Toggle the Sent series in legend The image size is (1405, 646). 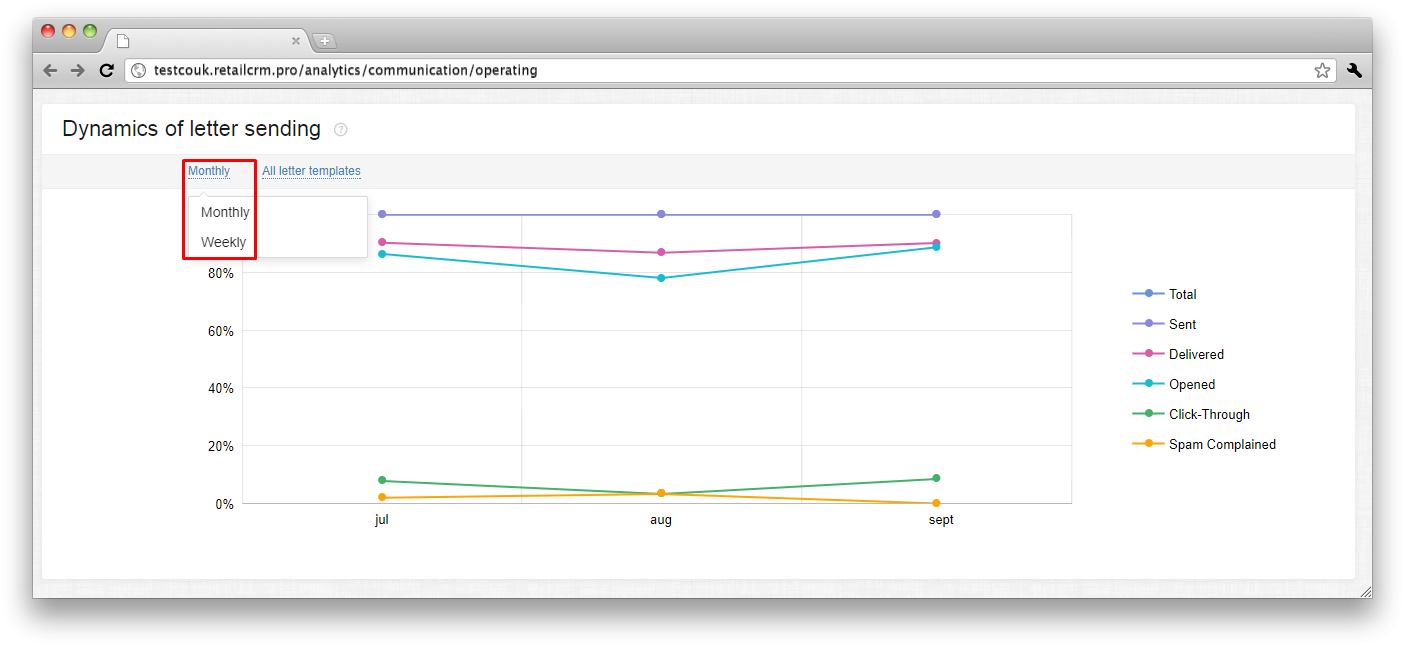1165,324
